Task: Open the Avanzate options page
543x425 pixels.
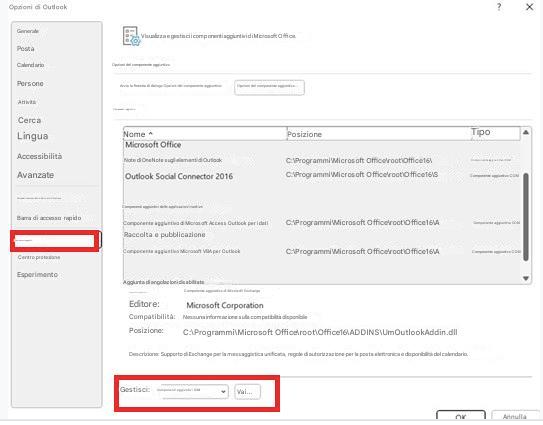Action: coord(35,175)
